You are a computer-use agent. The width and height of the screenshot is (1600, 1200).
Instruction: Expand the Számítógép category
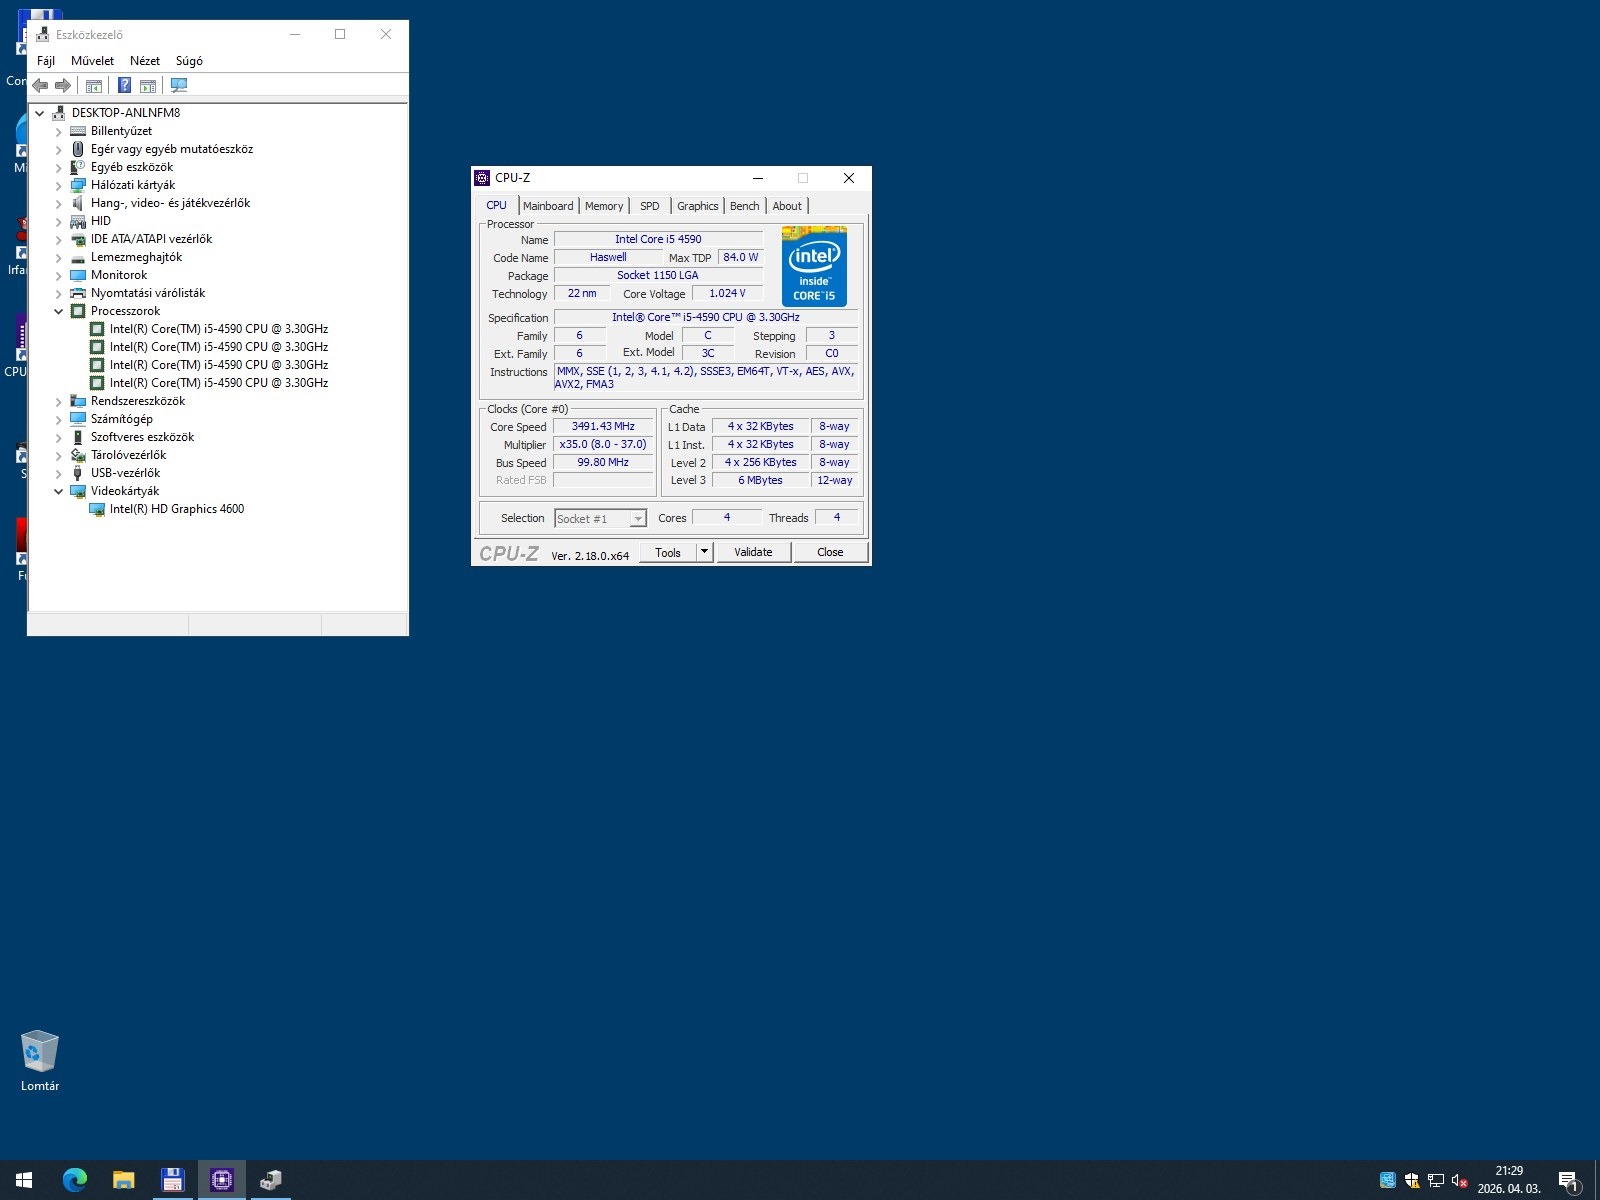click(58, 419)
